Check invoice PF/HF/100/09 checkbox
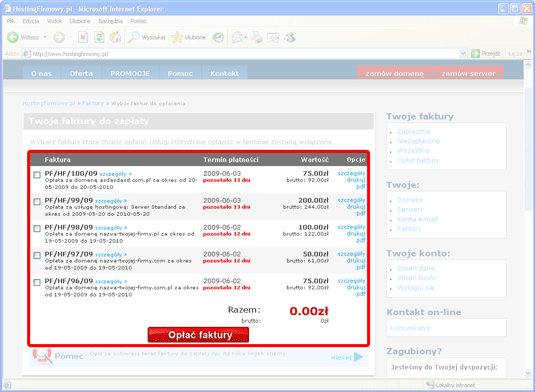The height and width of the screenshot is (392, 535). coord(37,175)
